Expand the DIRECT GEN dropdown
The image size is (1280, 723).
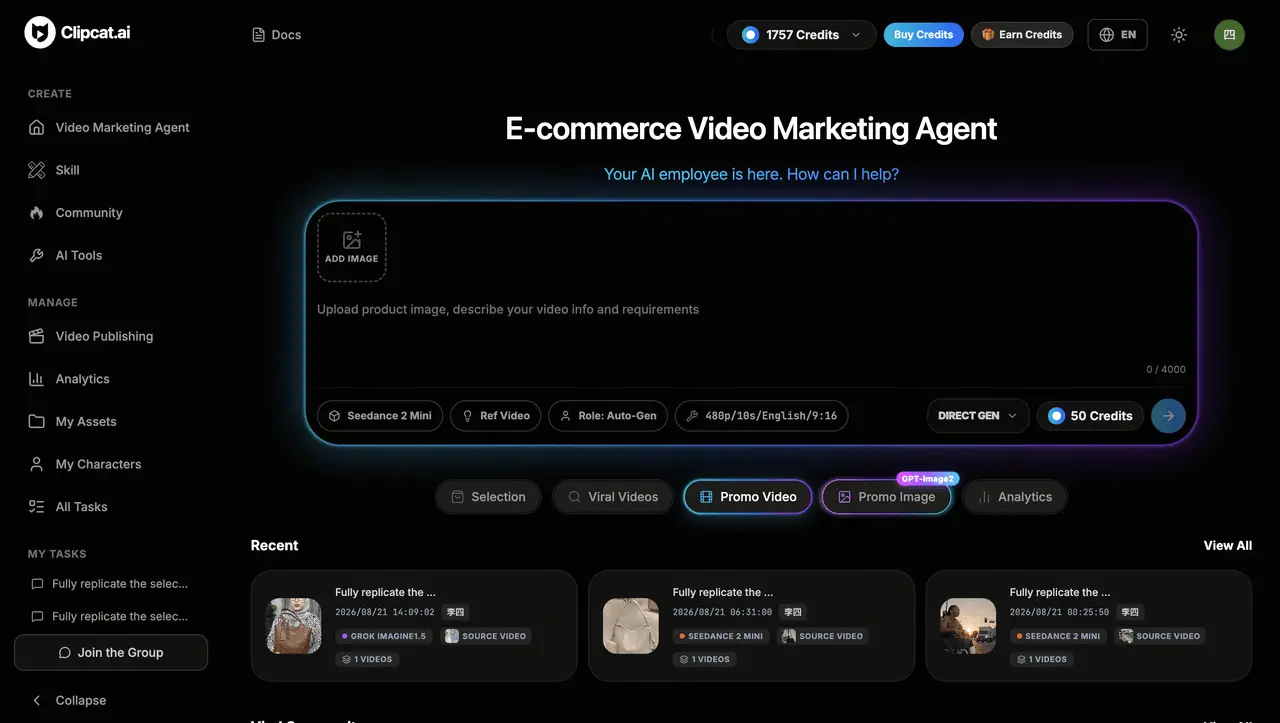click(x=978, y=416)
